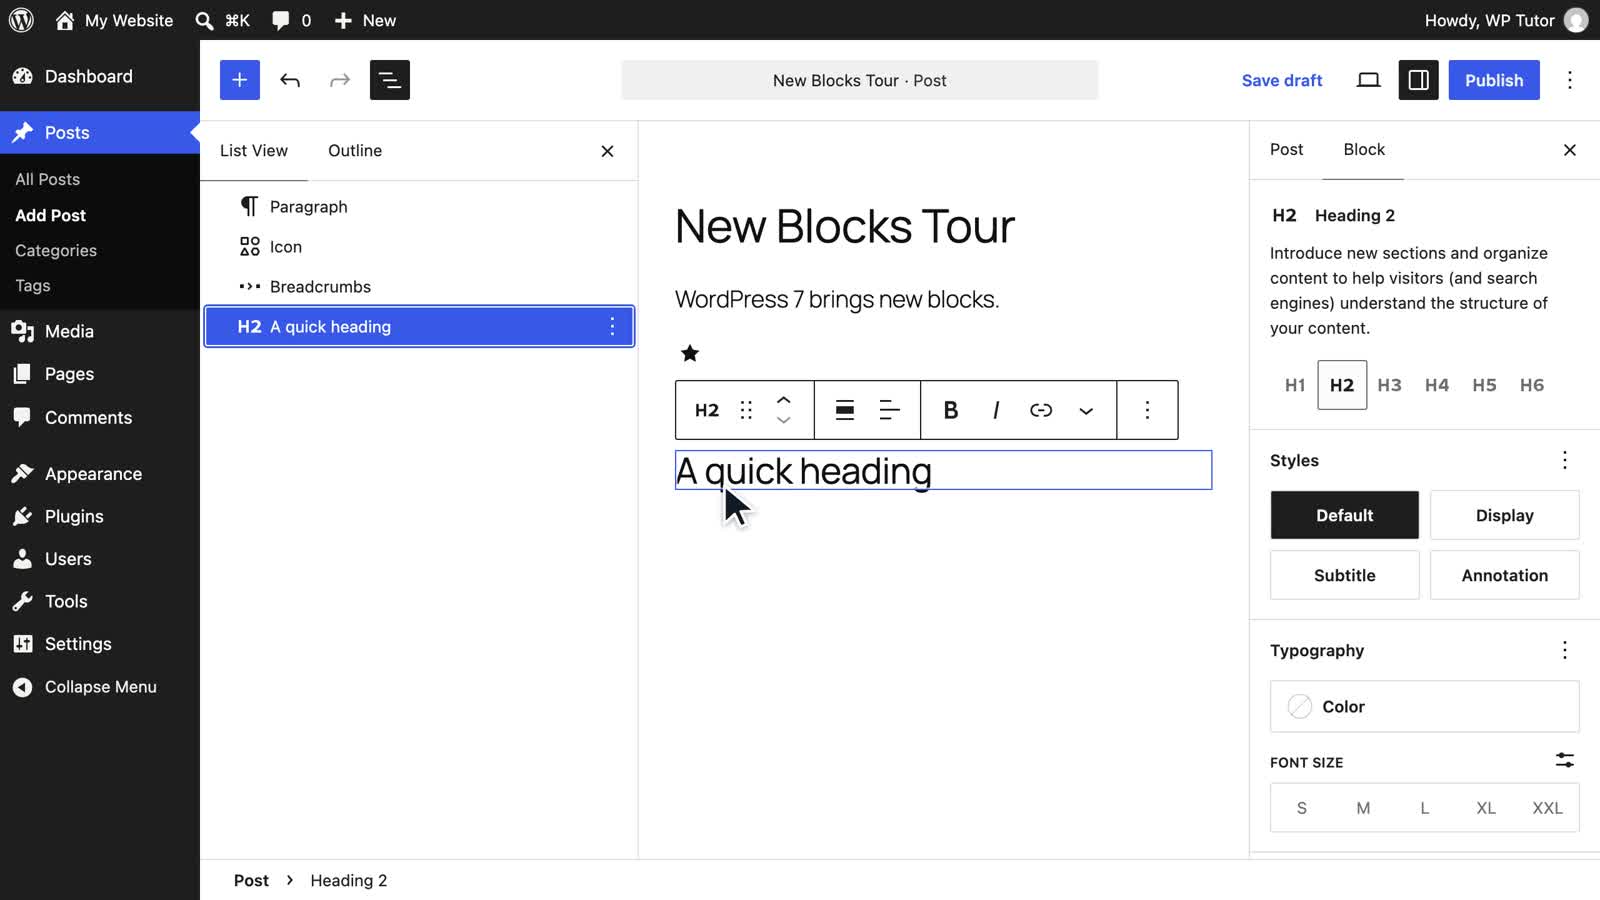Set heading level to H4
Image resolution: width=1600 pixels, height=900 pixels.
[x=1437, y=385]
